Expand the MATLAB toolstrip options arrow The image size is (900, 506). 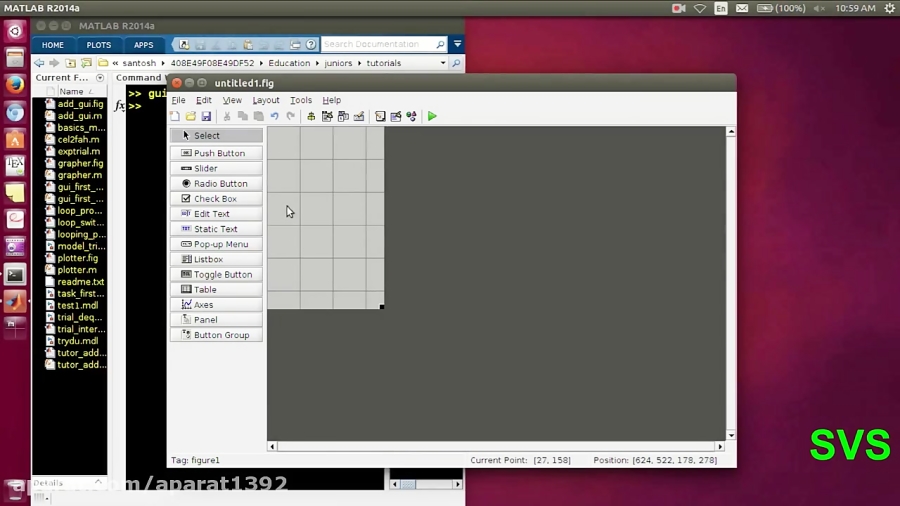pos(457,44)
